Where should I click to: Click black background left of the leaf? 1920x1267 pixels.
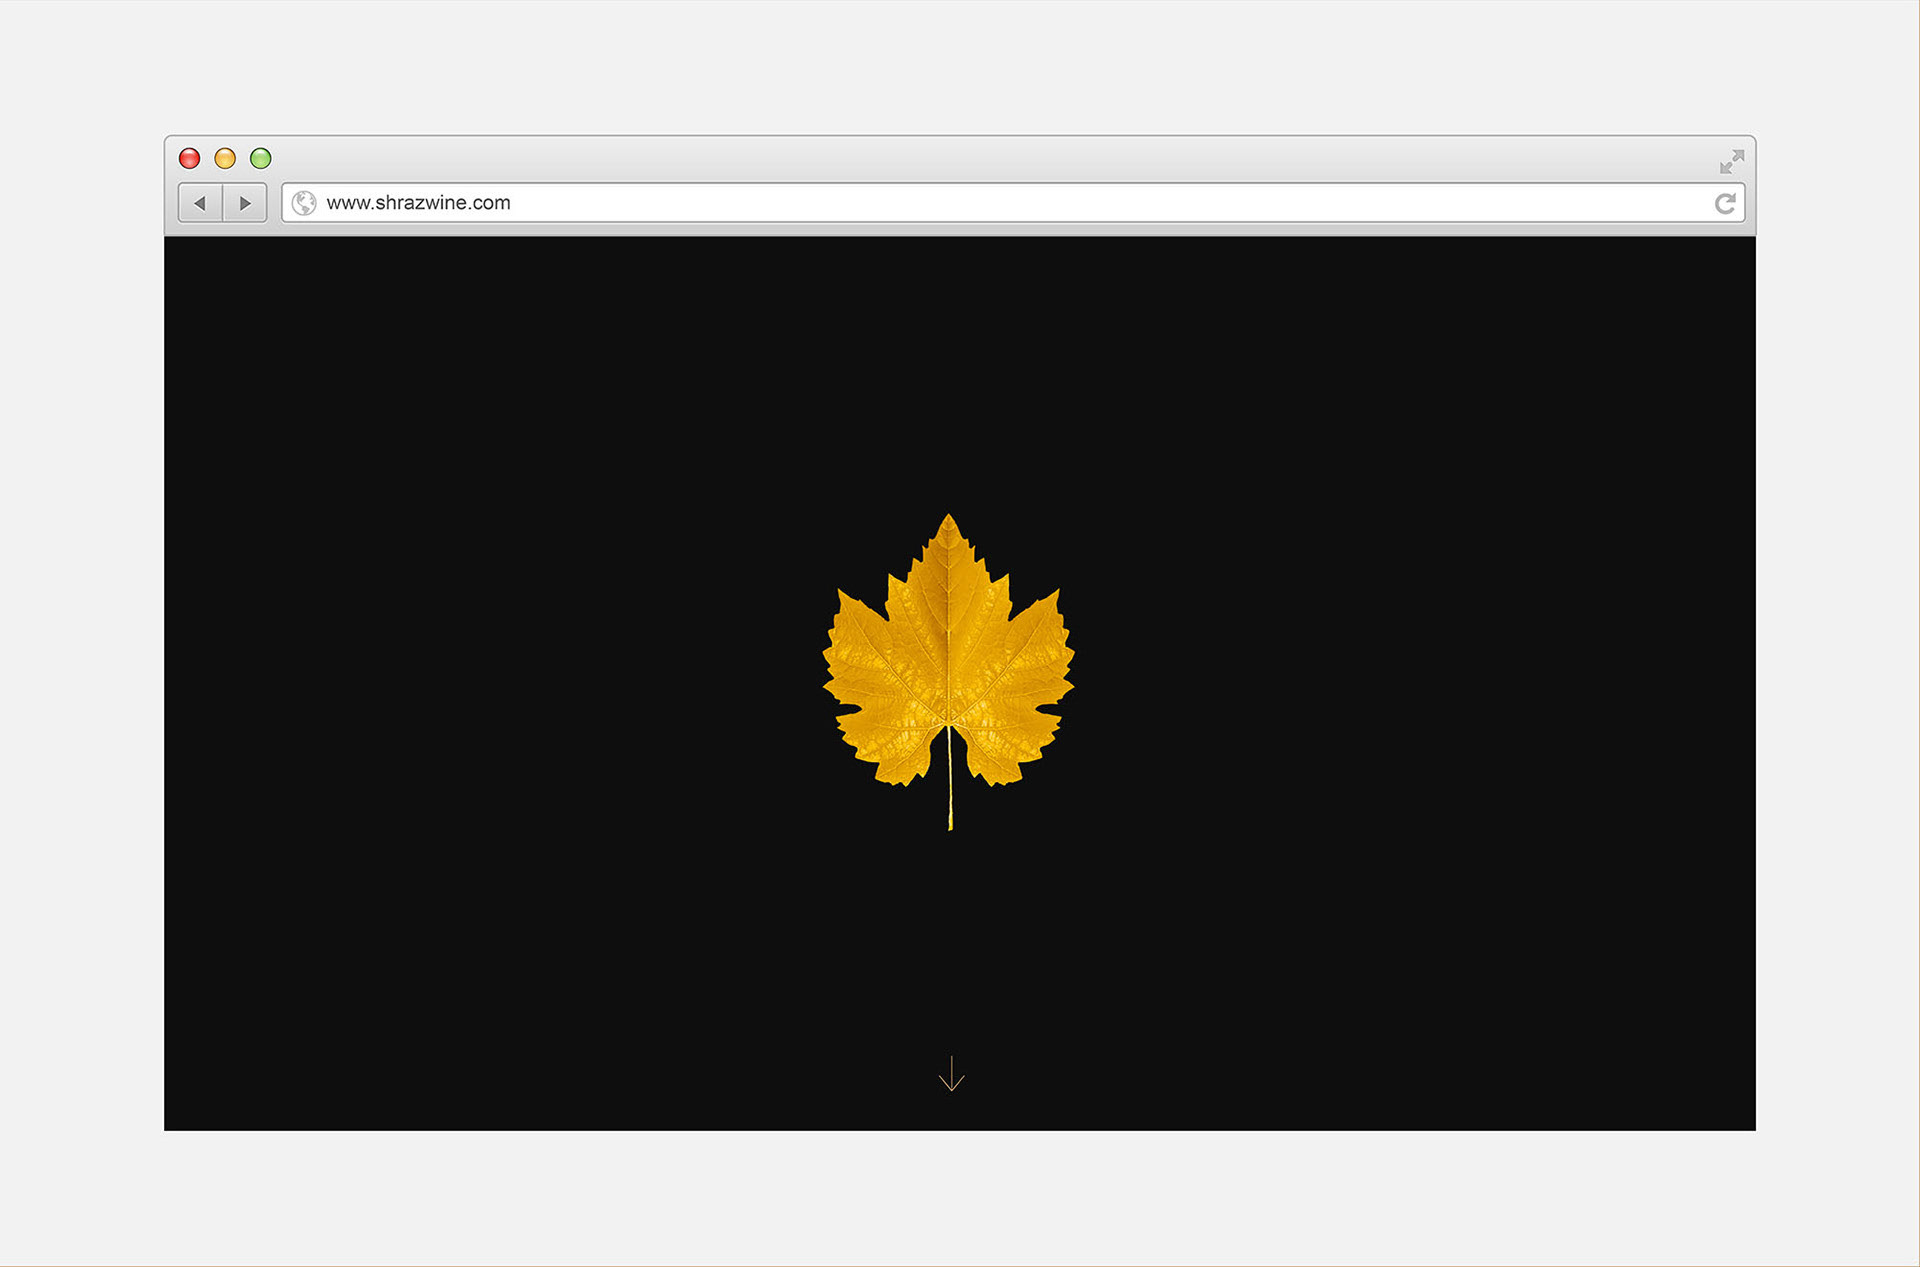click(500, 670)
